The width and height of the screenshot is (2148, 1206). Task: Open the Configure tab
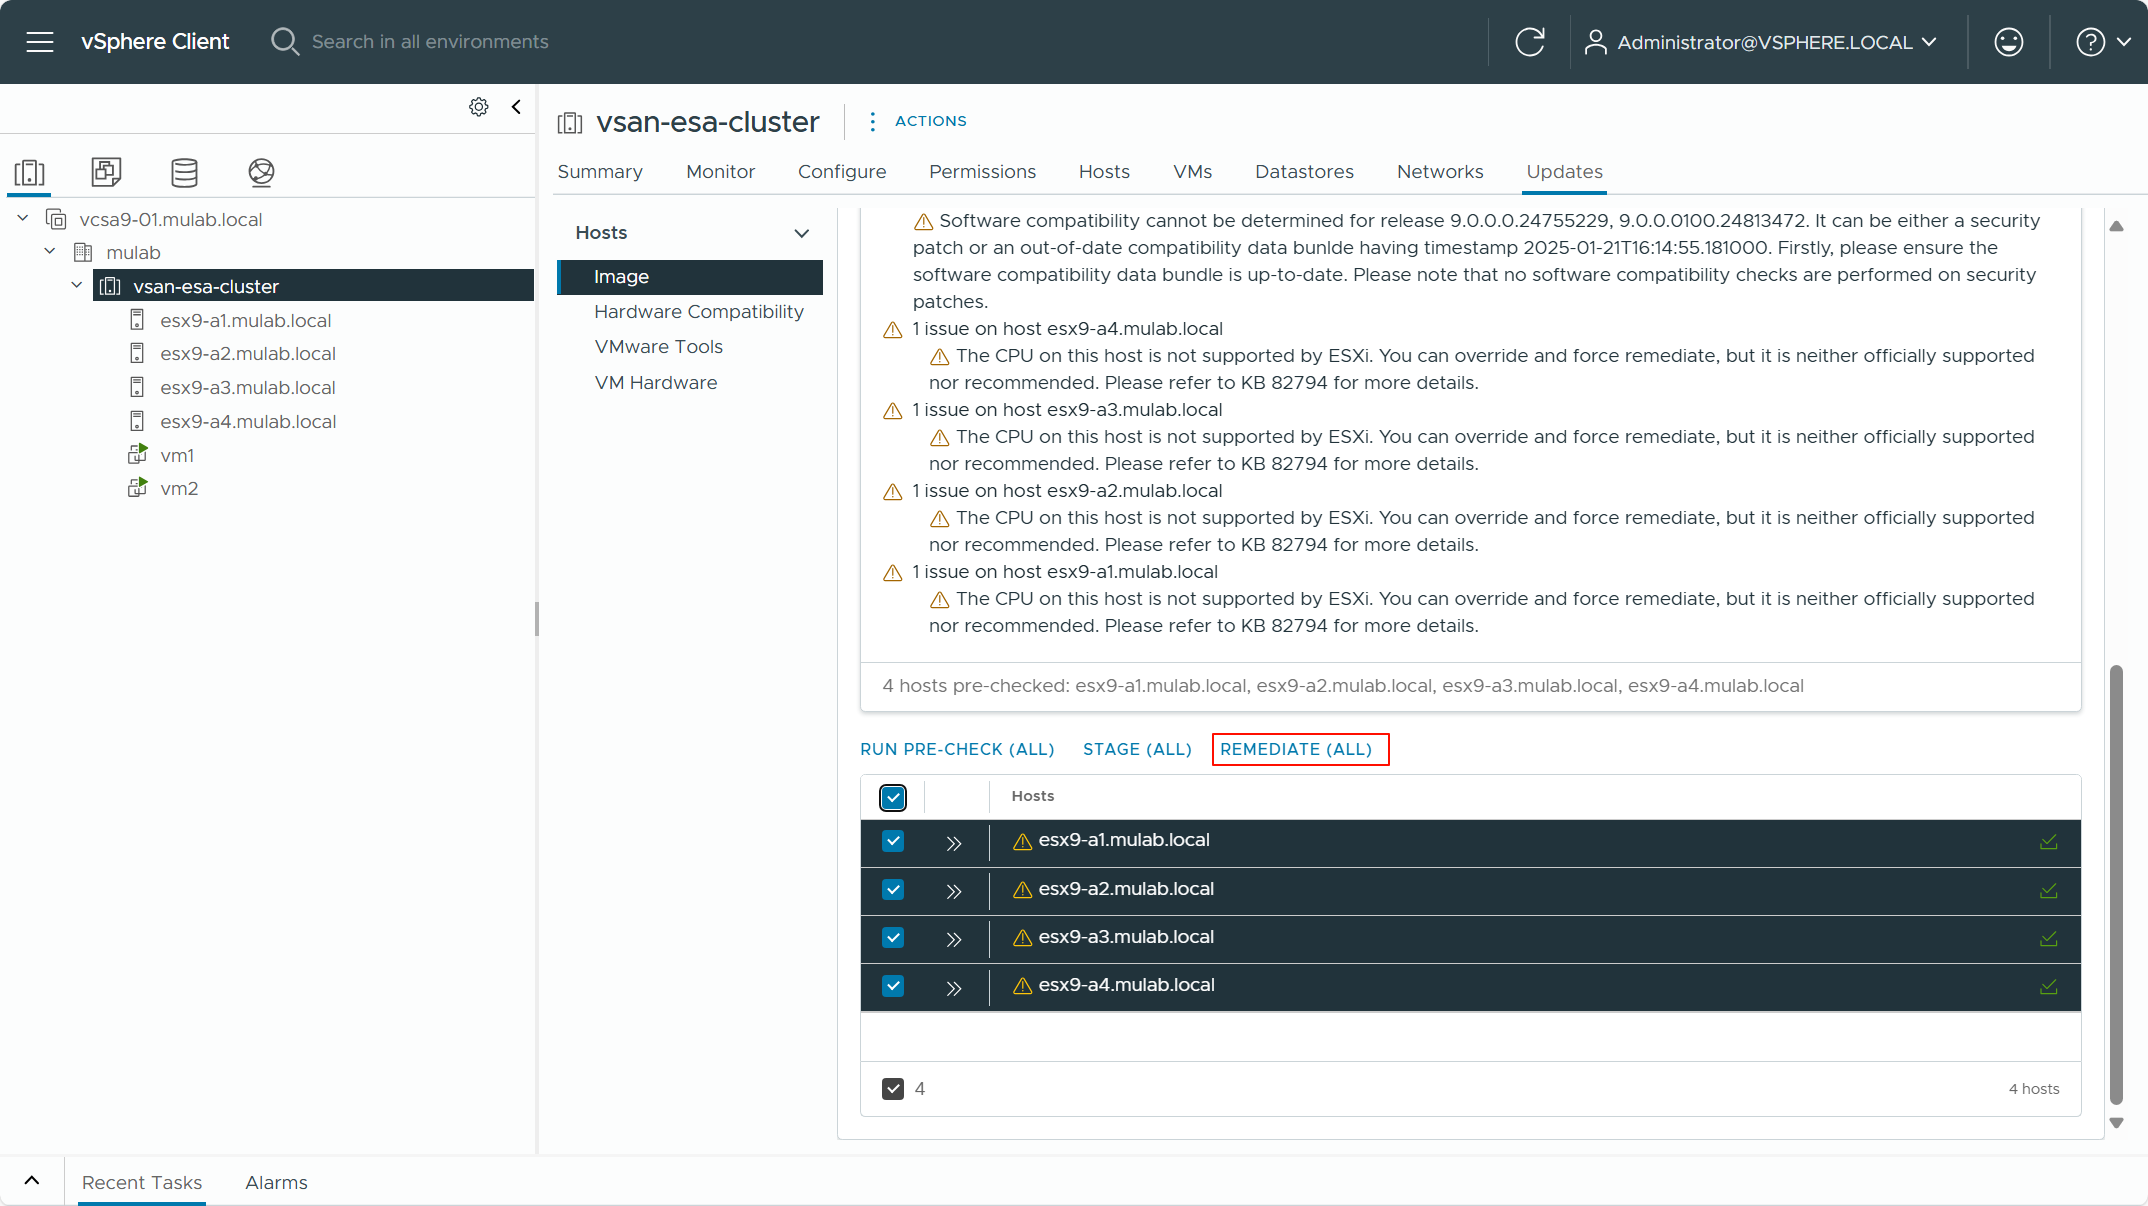coord(841,172)
